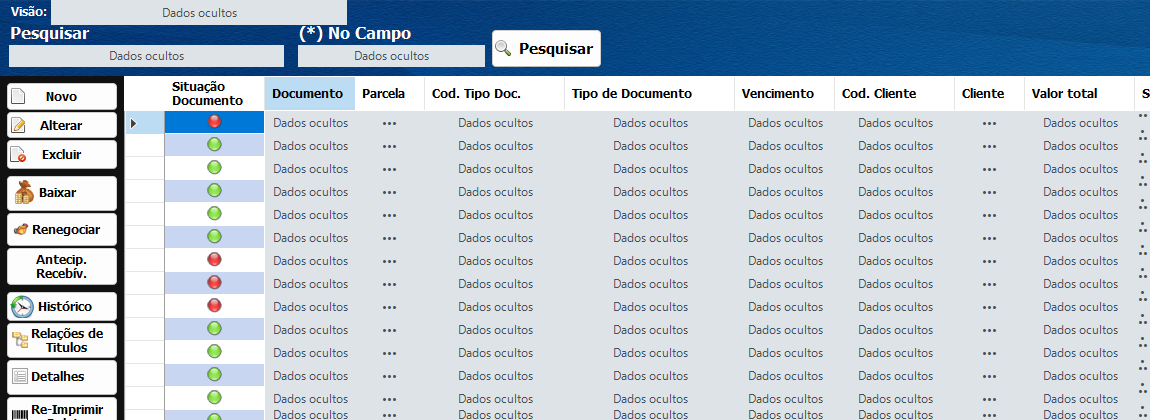Sort by Situação Documento column header

[214, 94]
